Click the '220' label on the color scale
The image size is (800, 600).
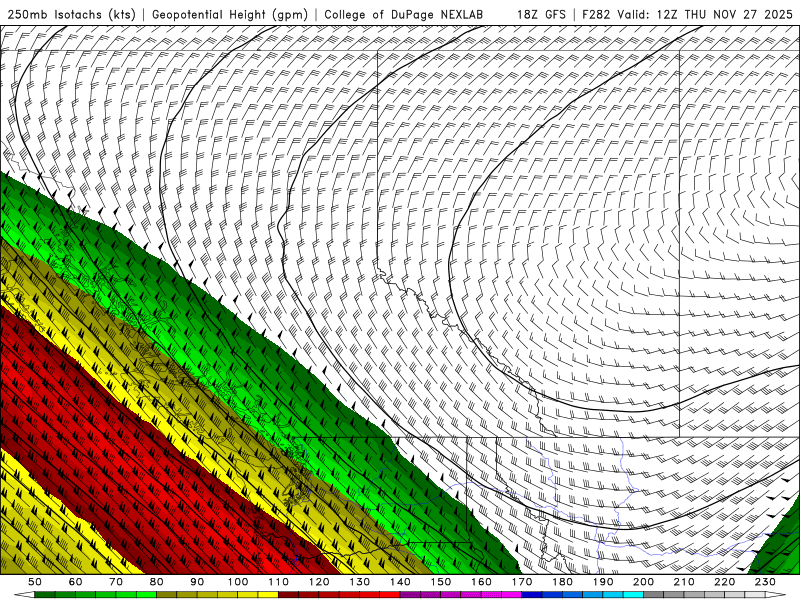click(x=724, y=582)
